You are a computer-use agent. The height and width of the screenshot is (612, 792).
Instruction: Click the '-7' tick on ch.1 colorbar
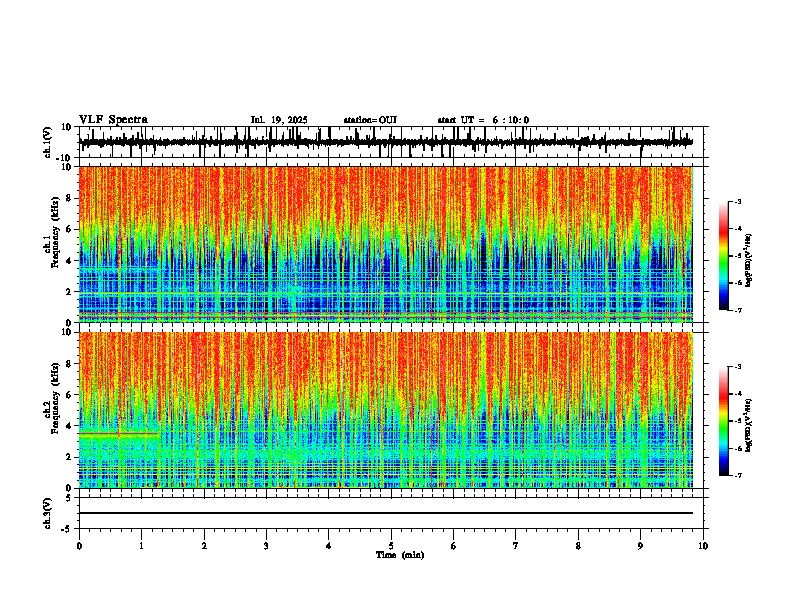738,310
